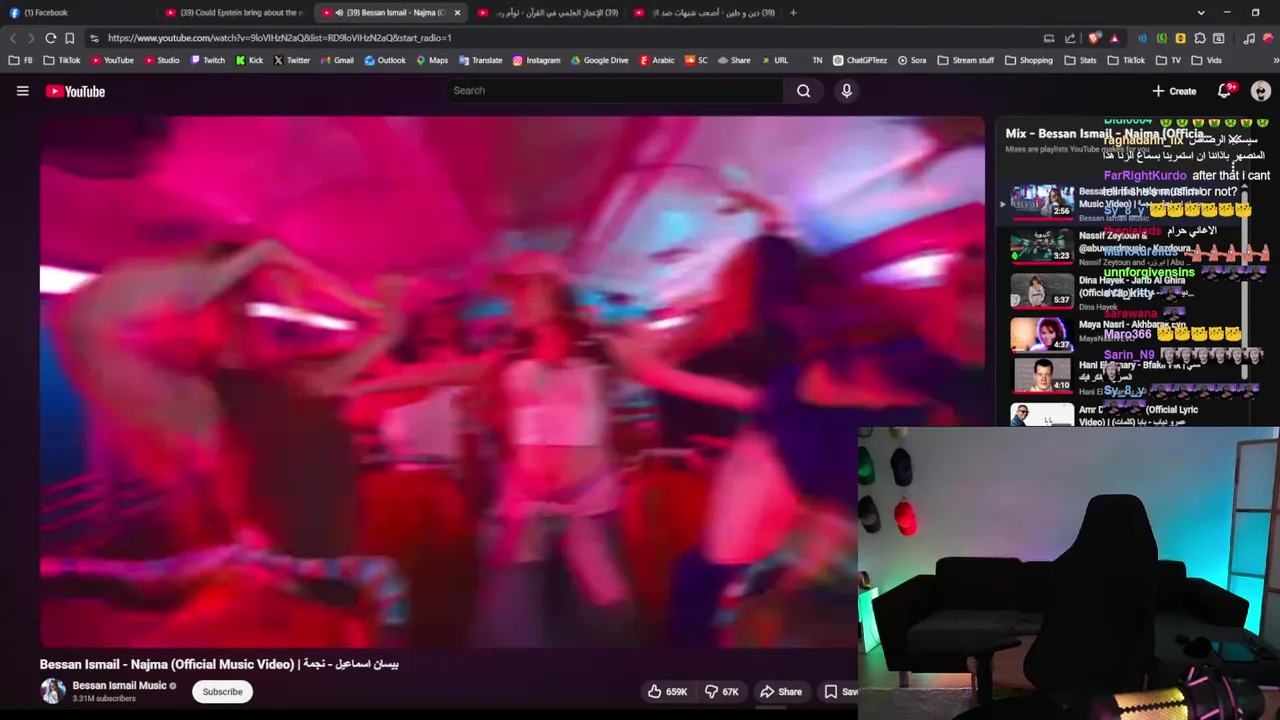Expand the Stream stuff bookmarks folder
This screenshot has height=720, width=1280.
[965, 60]
